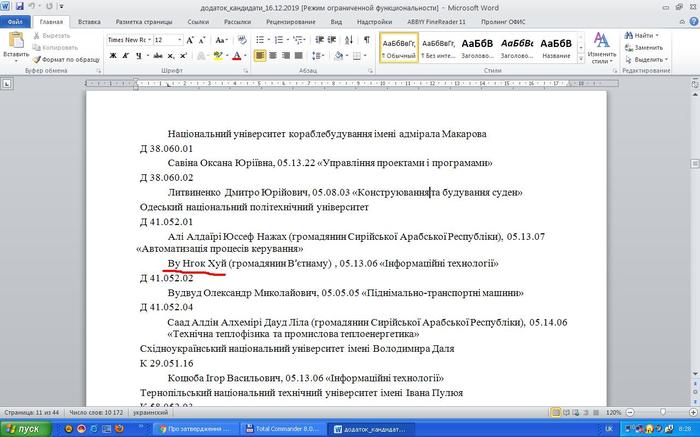Click the Grow Font icon
Screen dimensions: 700x437
tap(190, 40)
